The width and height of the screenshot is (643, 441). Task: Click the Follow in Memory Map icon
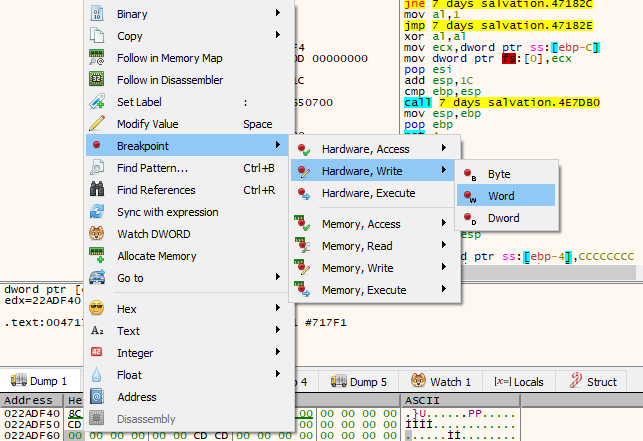pos(97,58)
